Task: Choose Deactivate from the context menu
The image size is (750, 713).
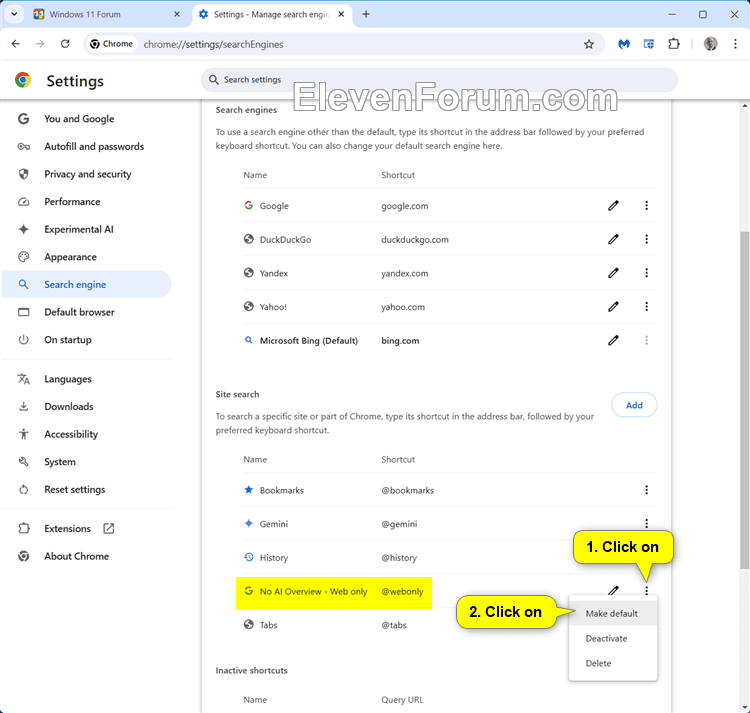Action: [613, 638]
